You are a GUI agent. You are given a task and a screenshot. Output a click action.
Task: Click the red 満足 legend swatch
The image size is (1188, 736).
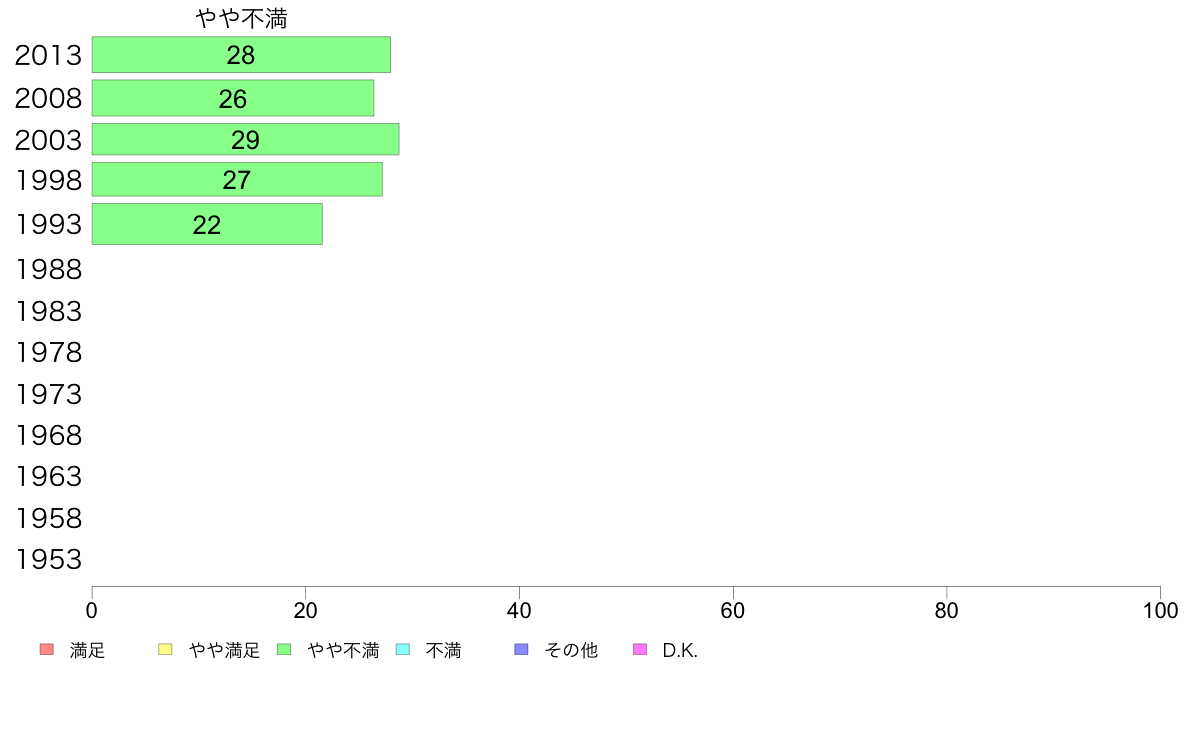pos(47,650)
